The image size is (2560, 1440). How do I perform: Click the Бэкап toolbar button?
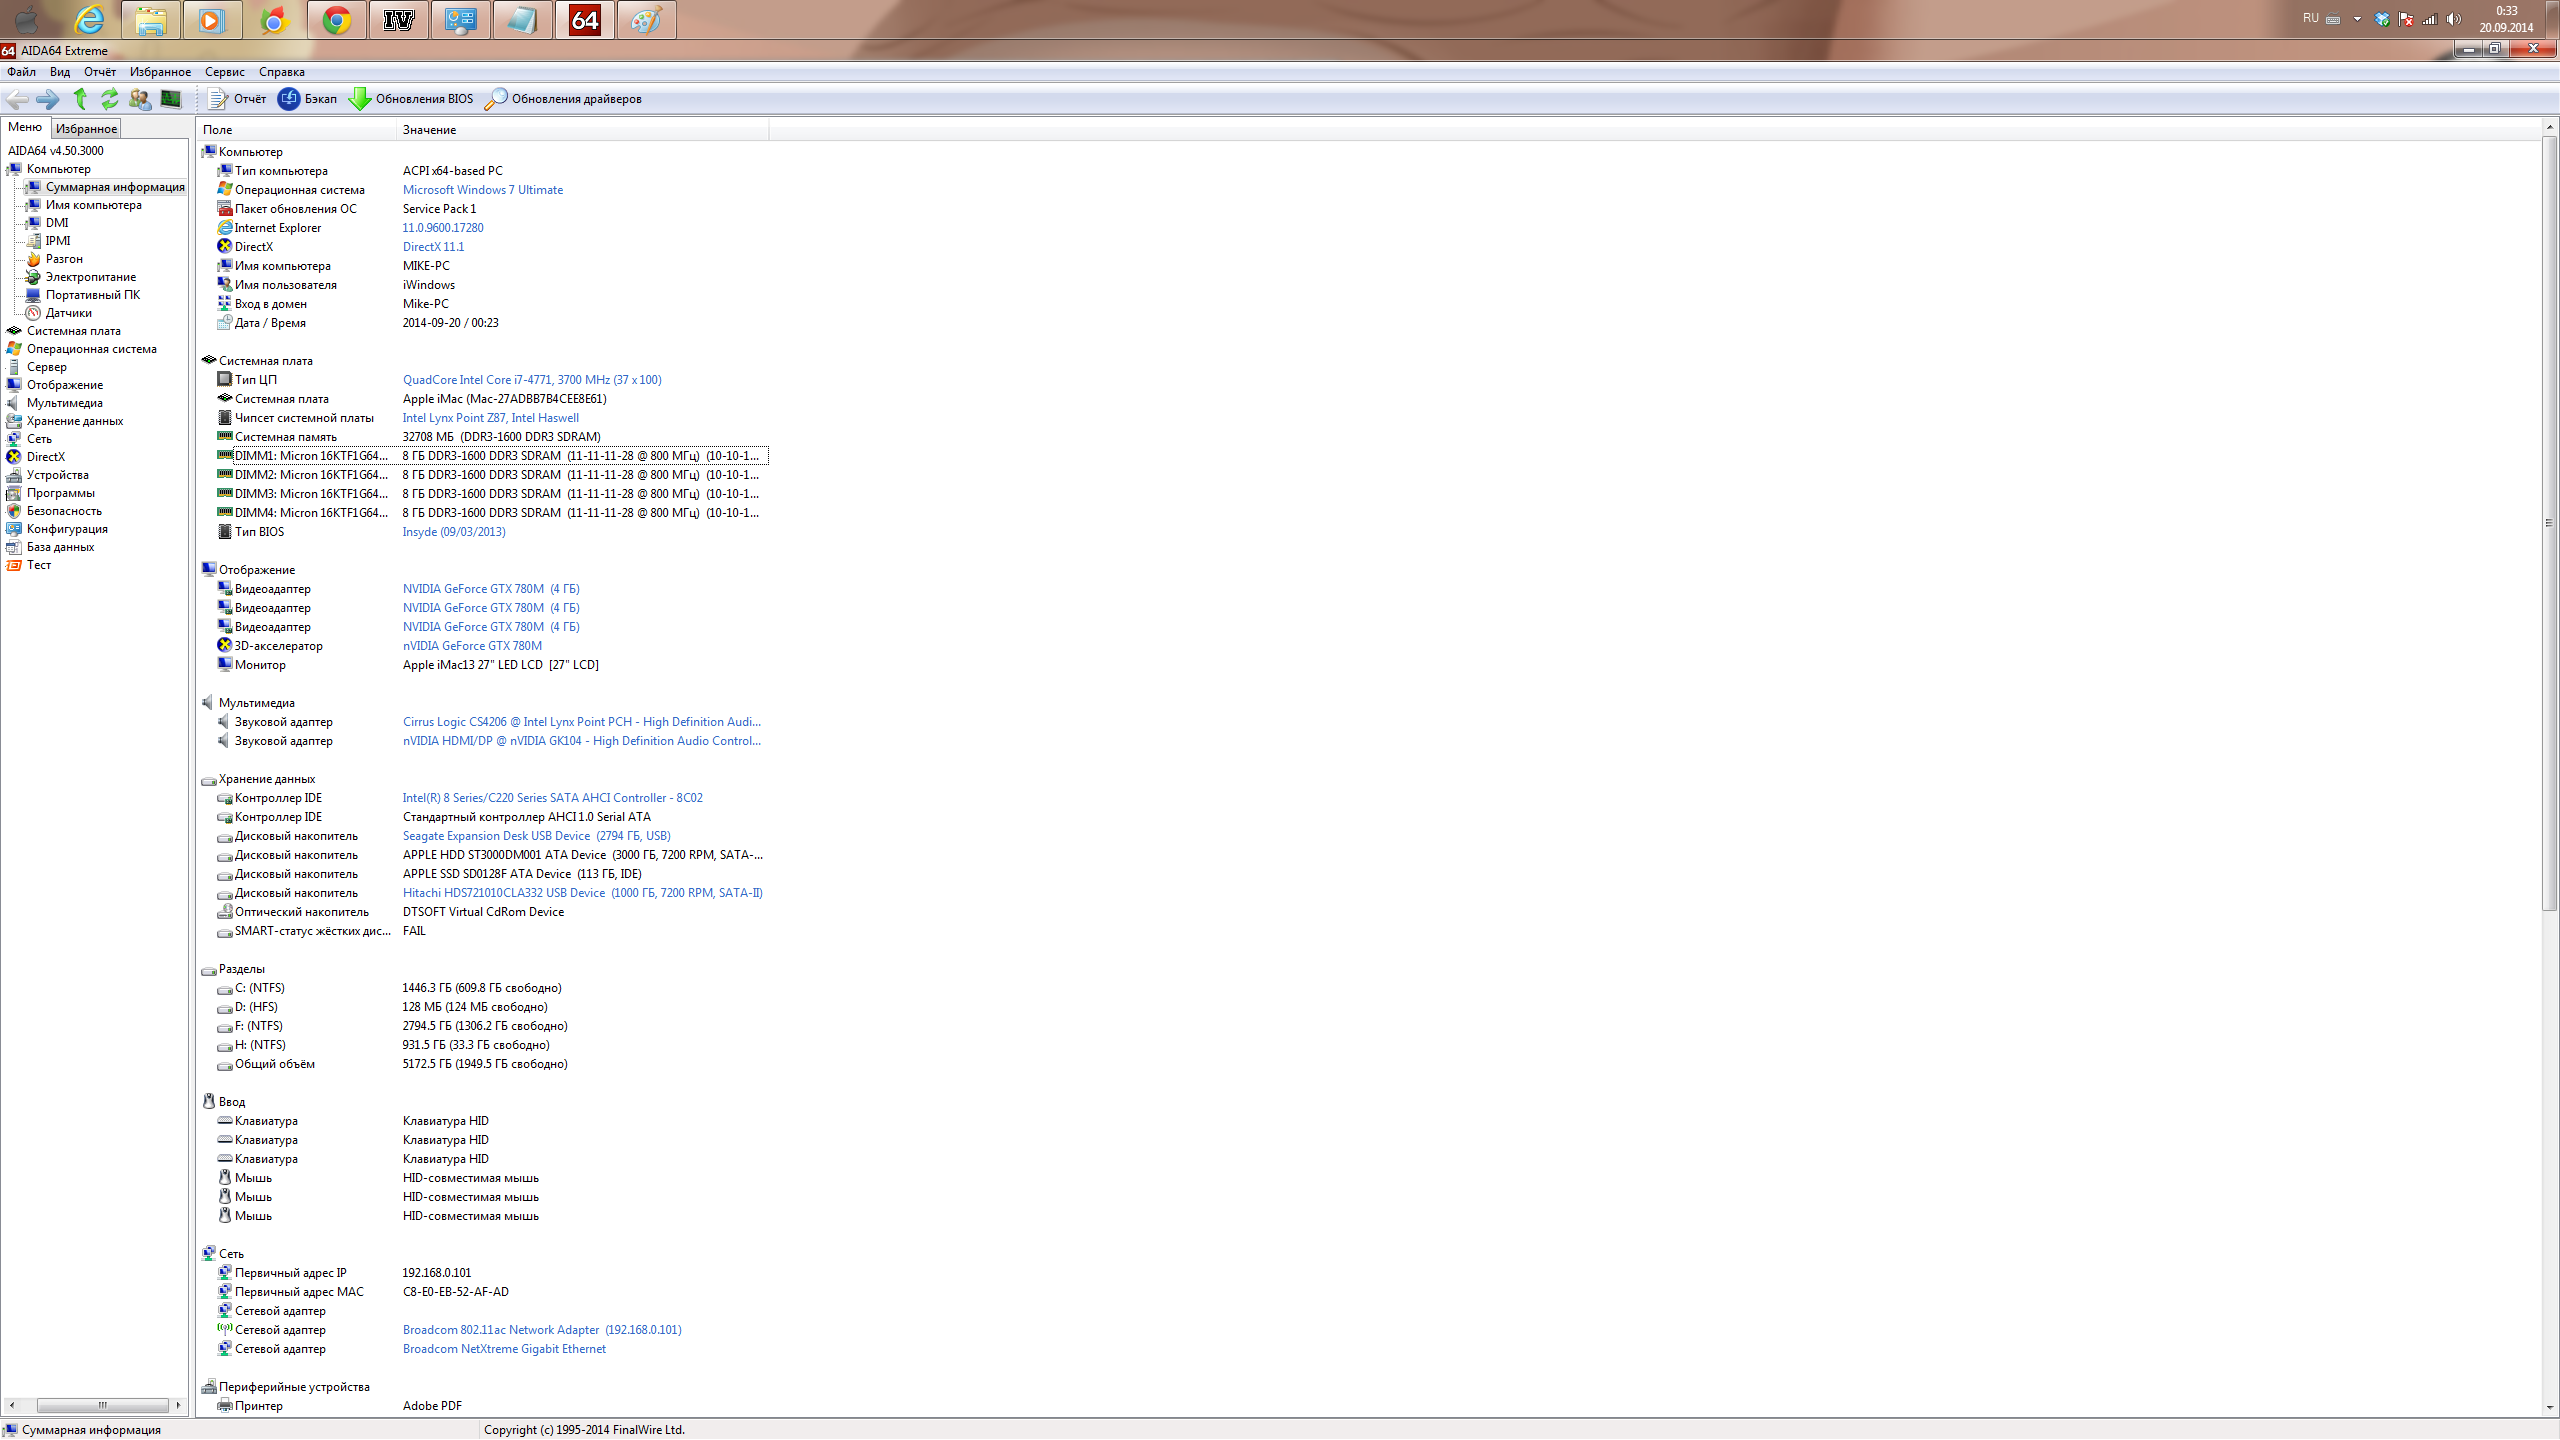click(308, 99)
